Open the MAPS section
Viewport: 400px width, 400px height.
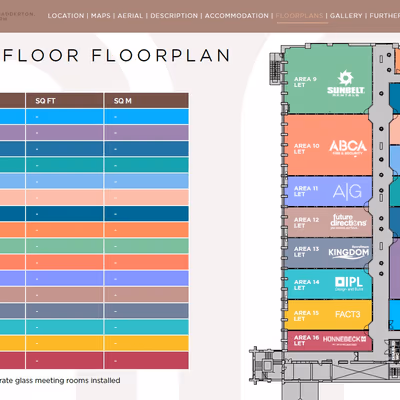101,16
